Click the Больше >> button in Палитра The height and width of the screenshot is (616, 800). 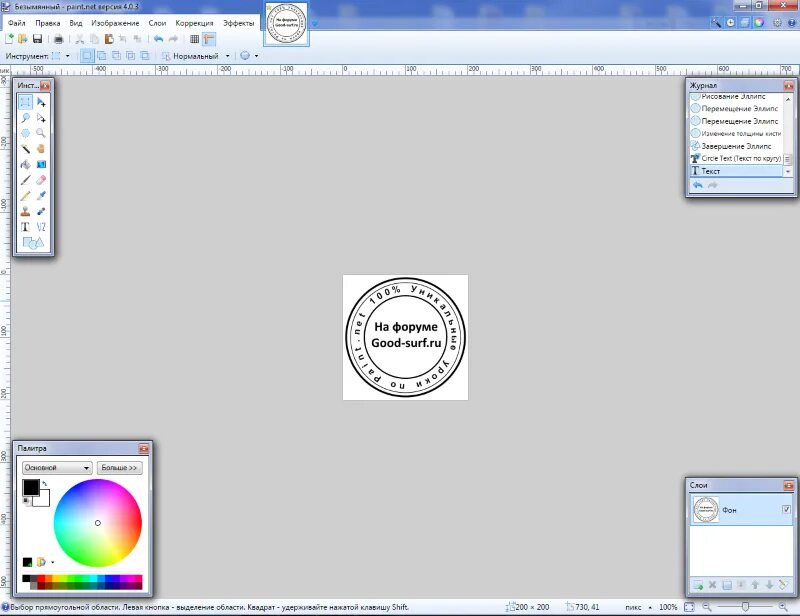tap(119, 467)
